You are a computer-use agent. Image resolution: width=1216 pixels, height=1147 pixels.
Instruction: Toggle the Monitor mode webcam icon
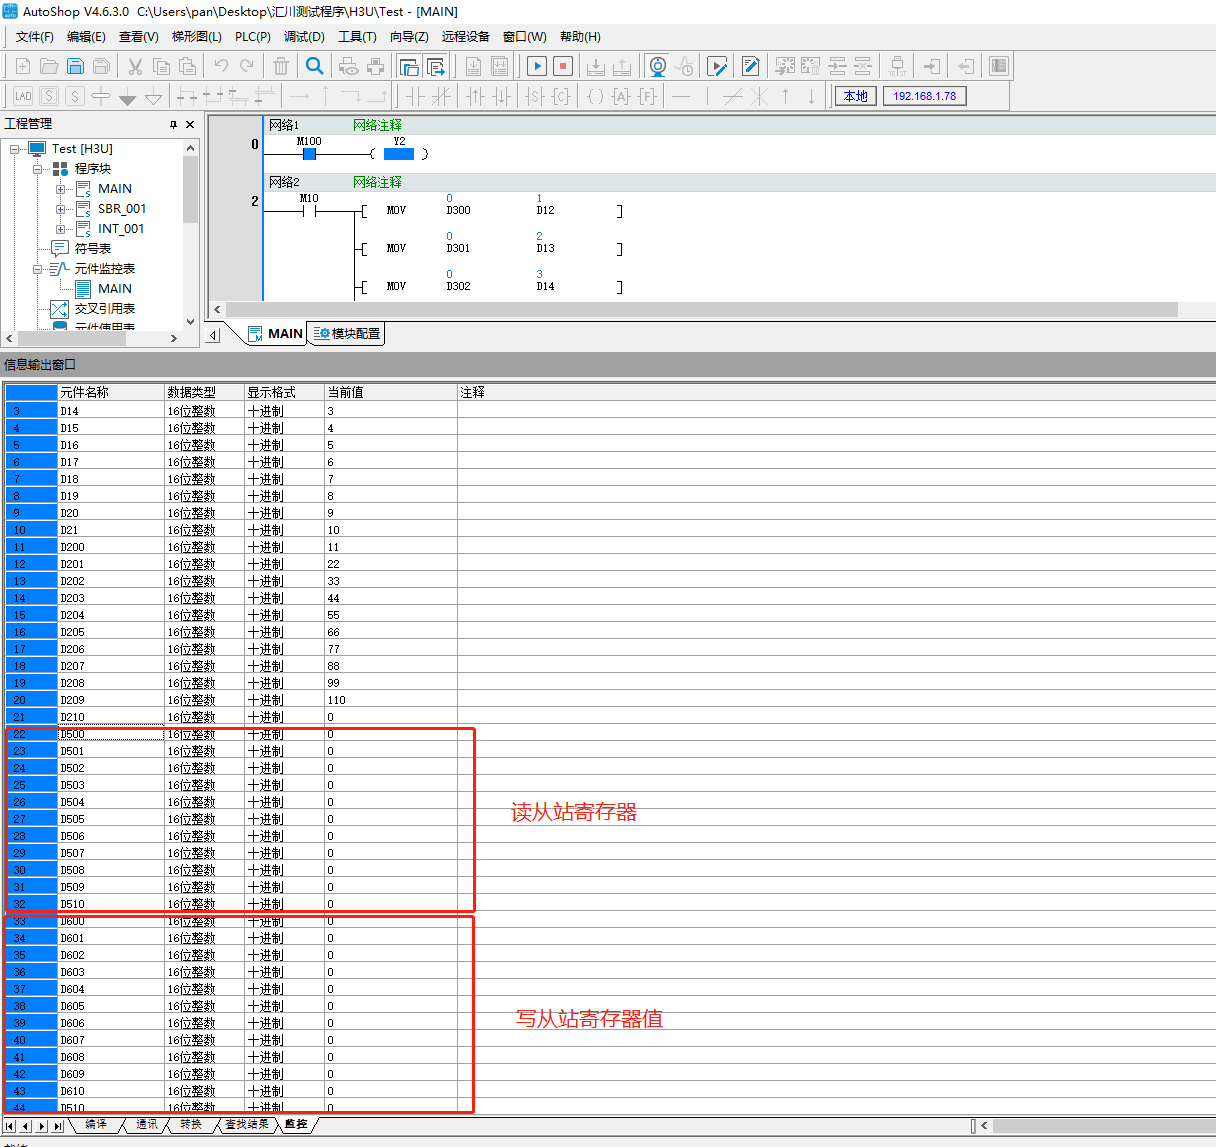pyautogui.click(x=658, y=66)
